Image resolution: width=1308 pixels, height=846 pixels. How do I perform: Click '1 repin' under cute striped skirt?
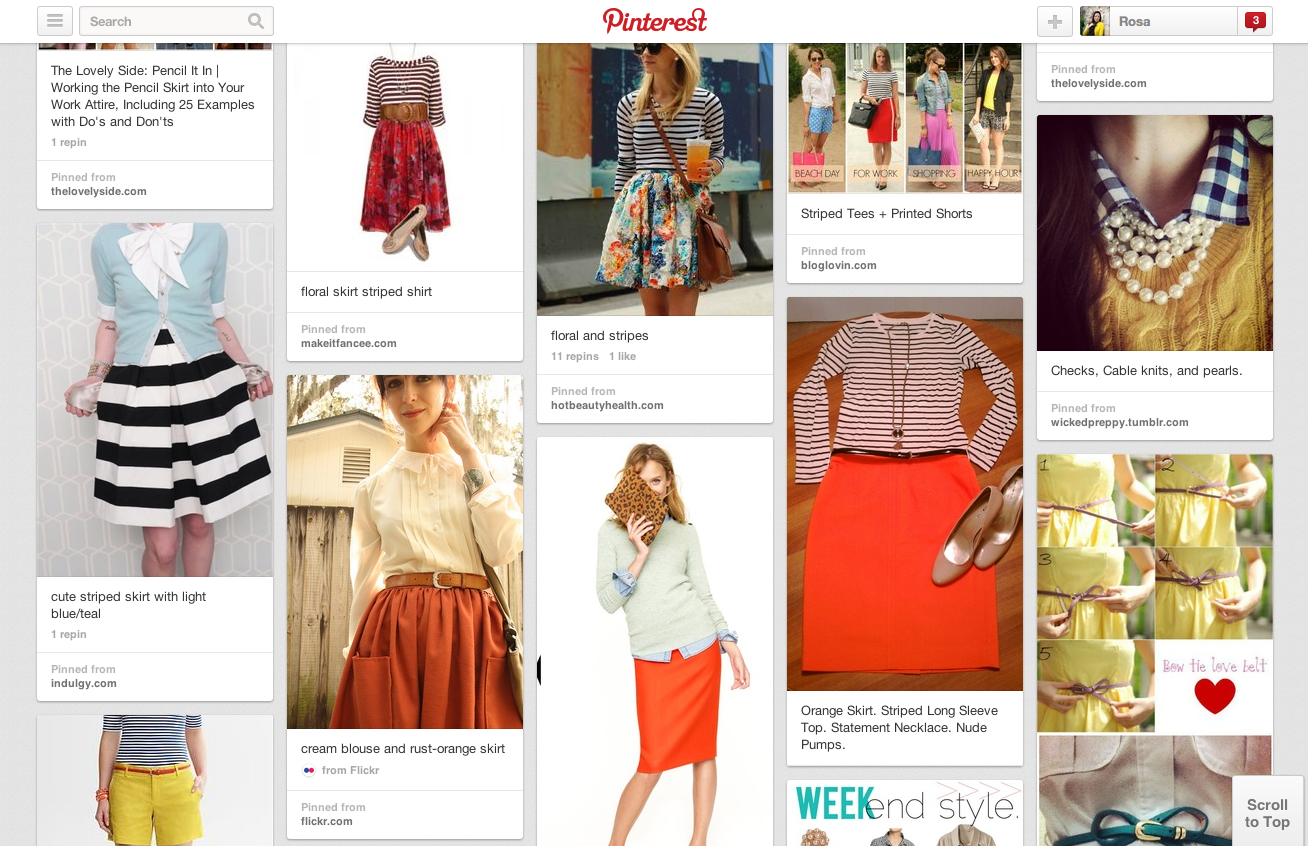pos(69,634)
